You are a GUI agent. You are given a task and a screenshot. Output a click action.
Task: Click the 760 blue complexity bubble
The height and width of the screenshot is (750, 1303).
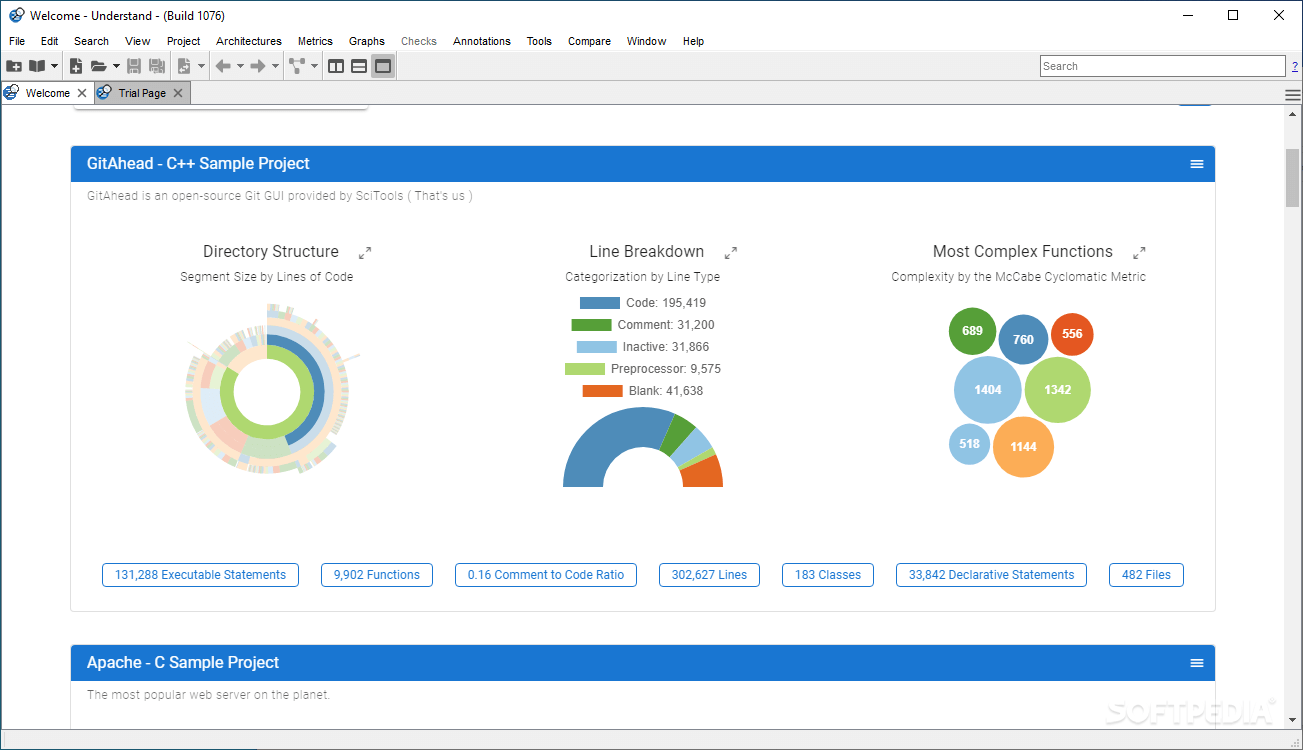point(1023,339)
